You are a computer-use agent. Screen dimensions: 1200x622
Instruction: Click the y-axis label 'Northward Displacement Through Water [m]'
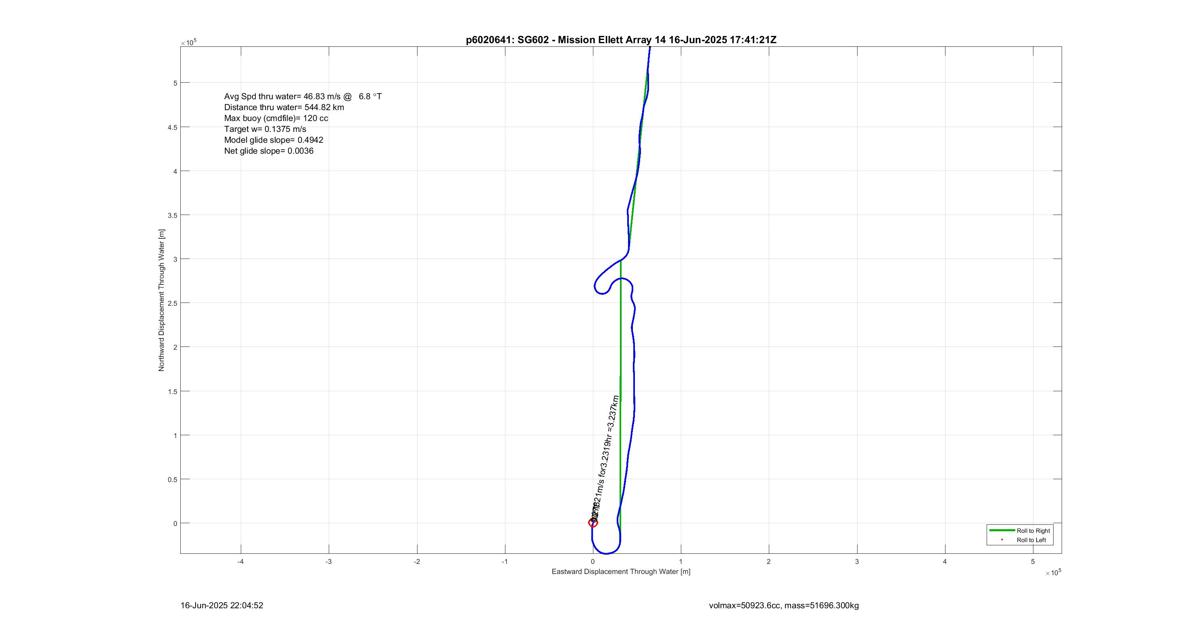coord(161,299)
